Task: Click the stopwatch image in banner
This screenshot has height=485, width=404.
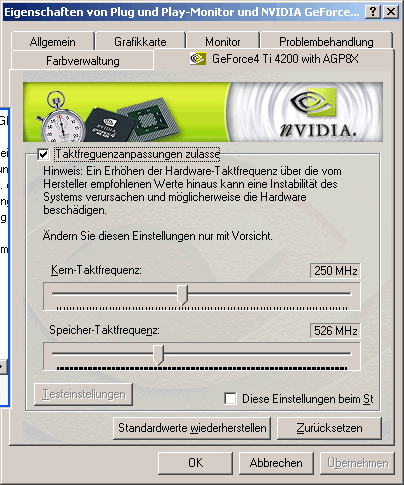Action: 60,117
